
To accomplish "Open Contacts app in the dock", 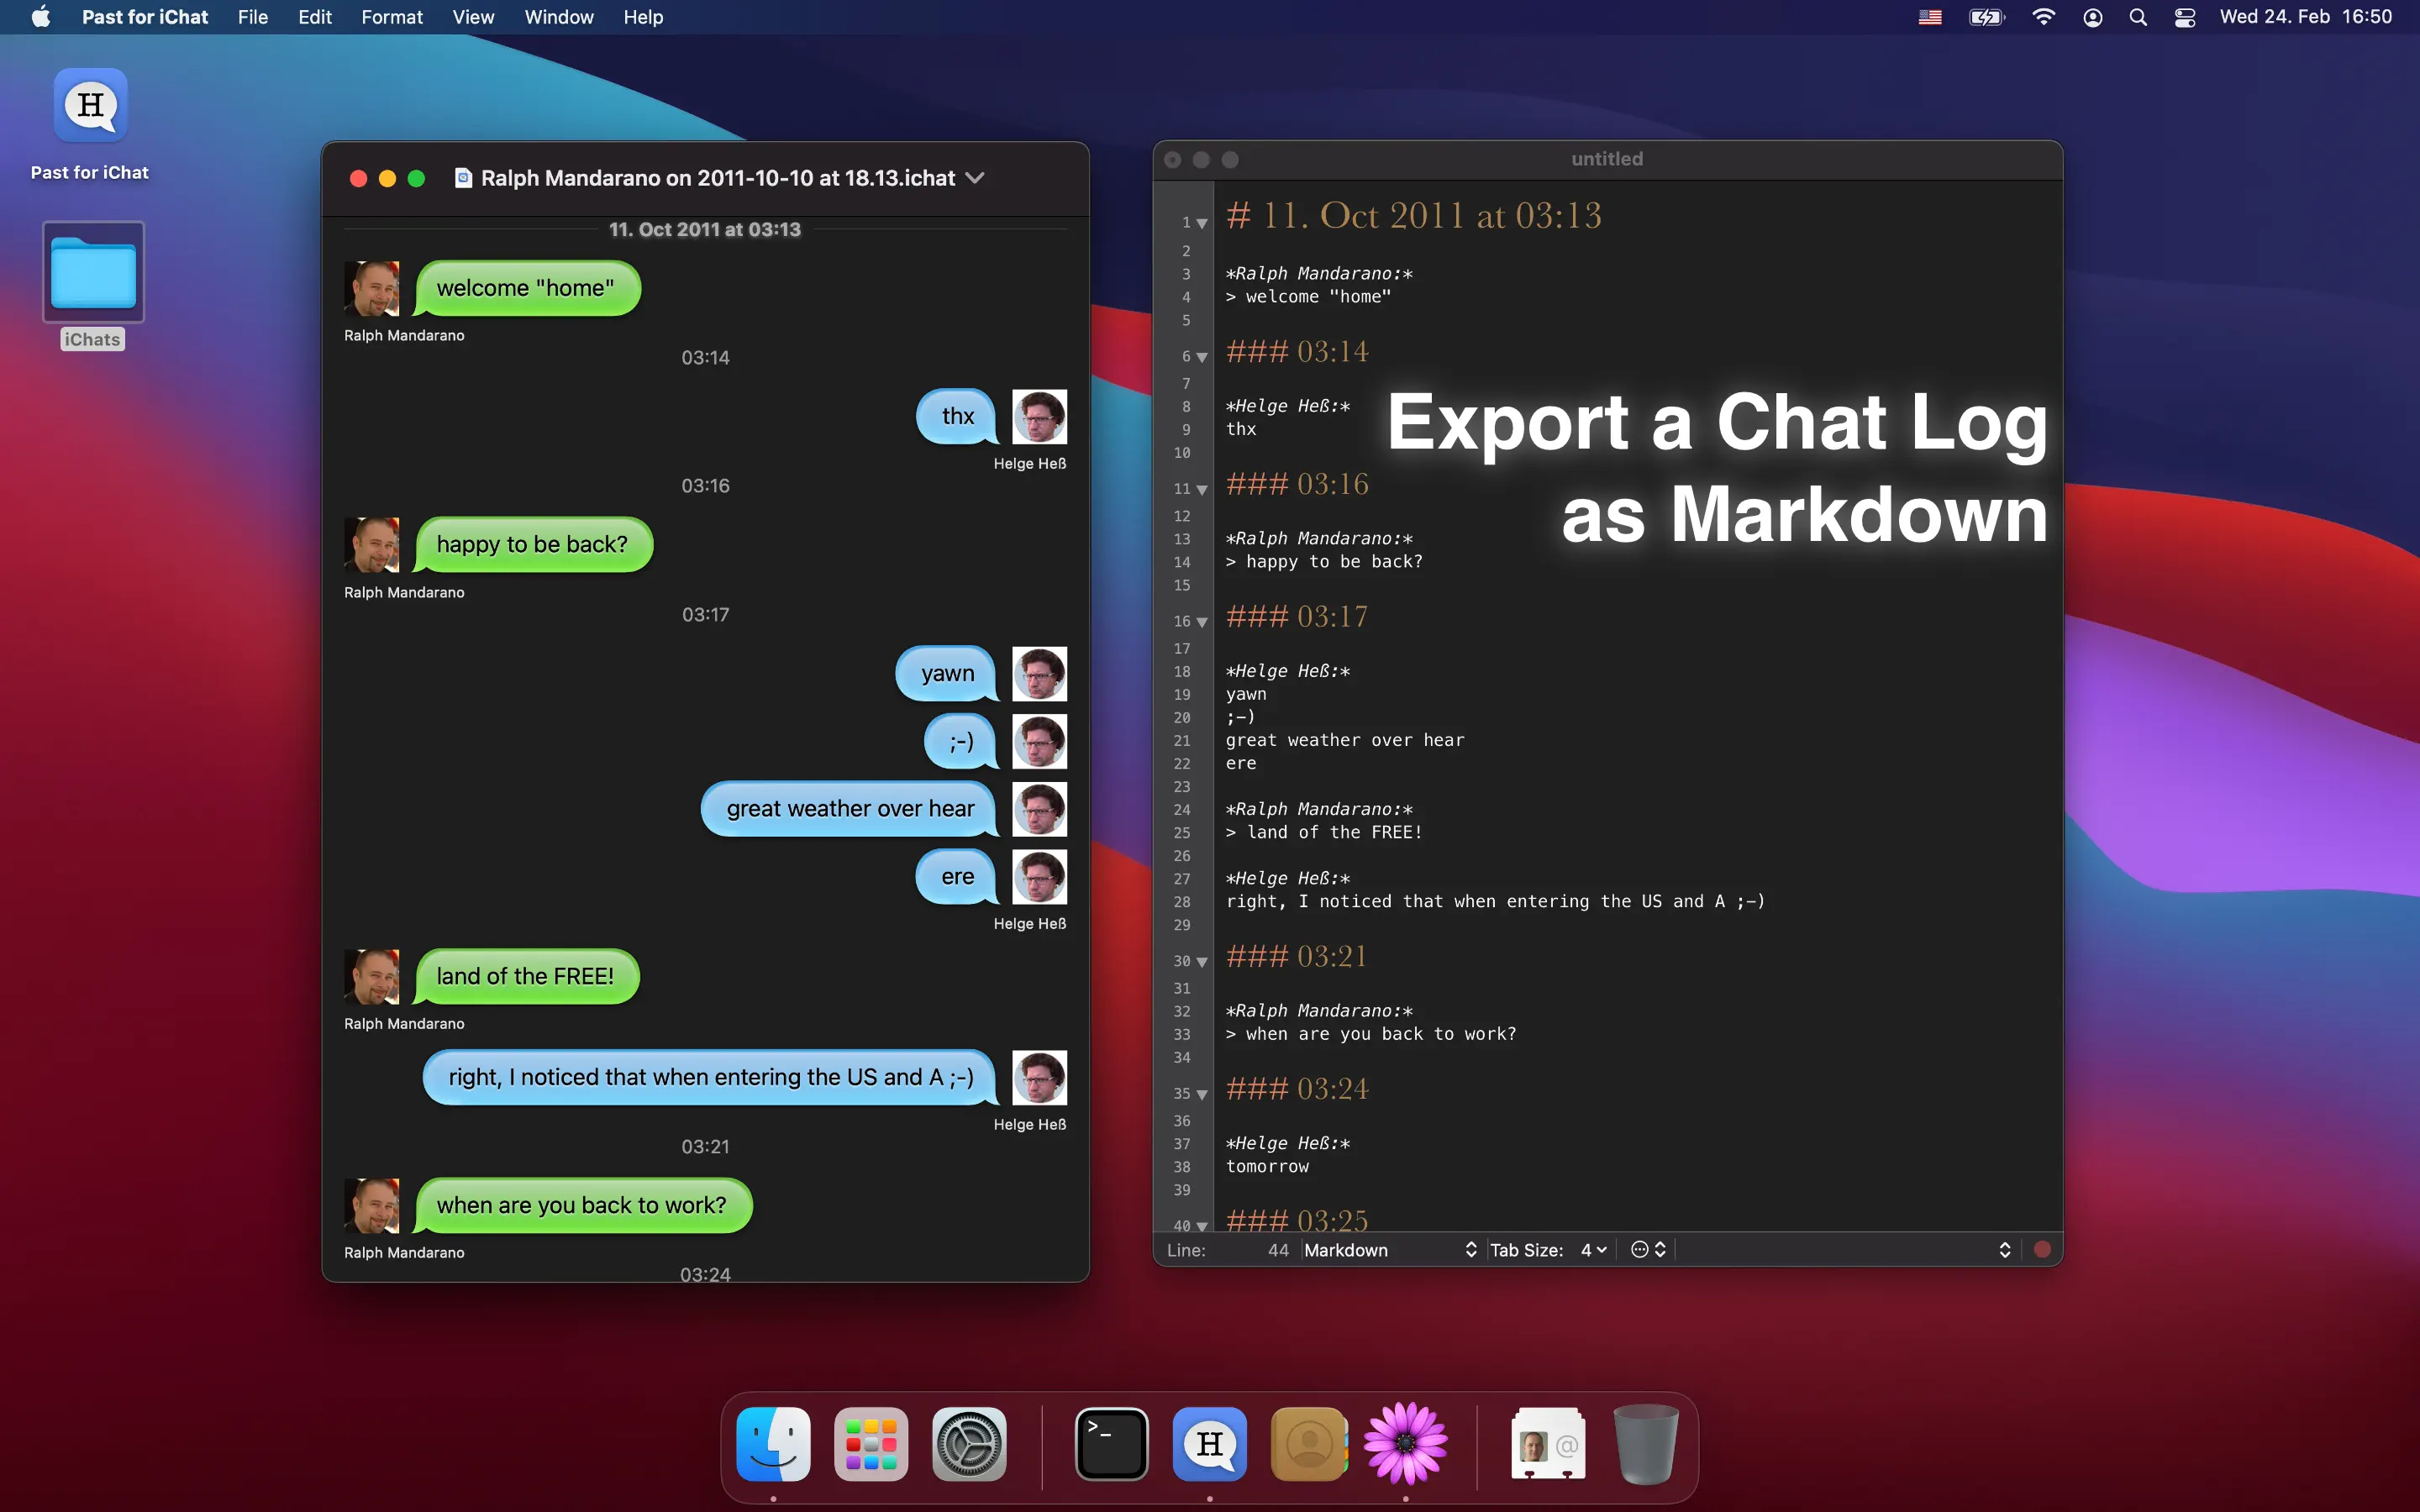I will [x=1308, y=1444].
